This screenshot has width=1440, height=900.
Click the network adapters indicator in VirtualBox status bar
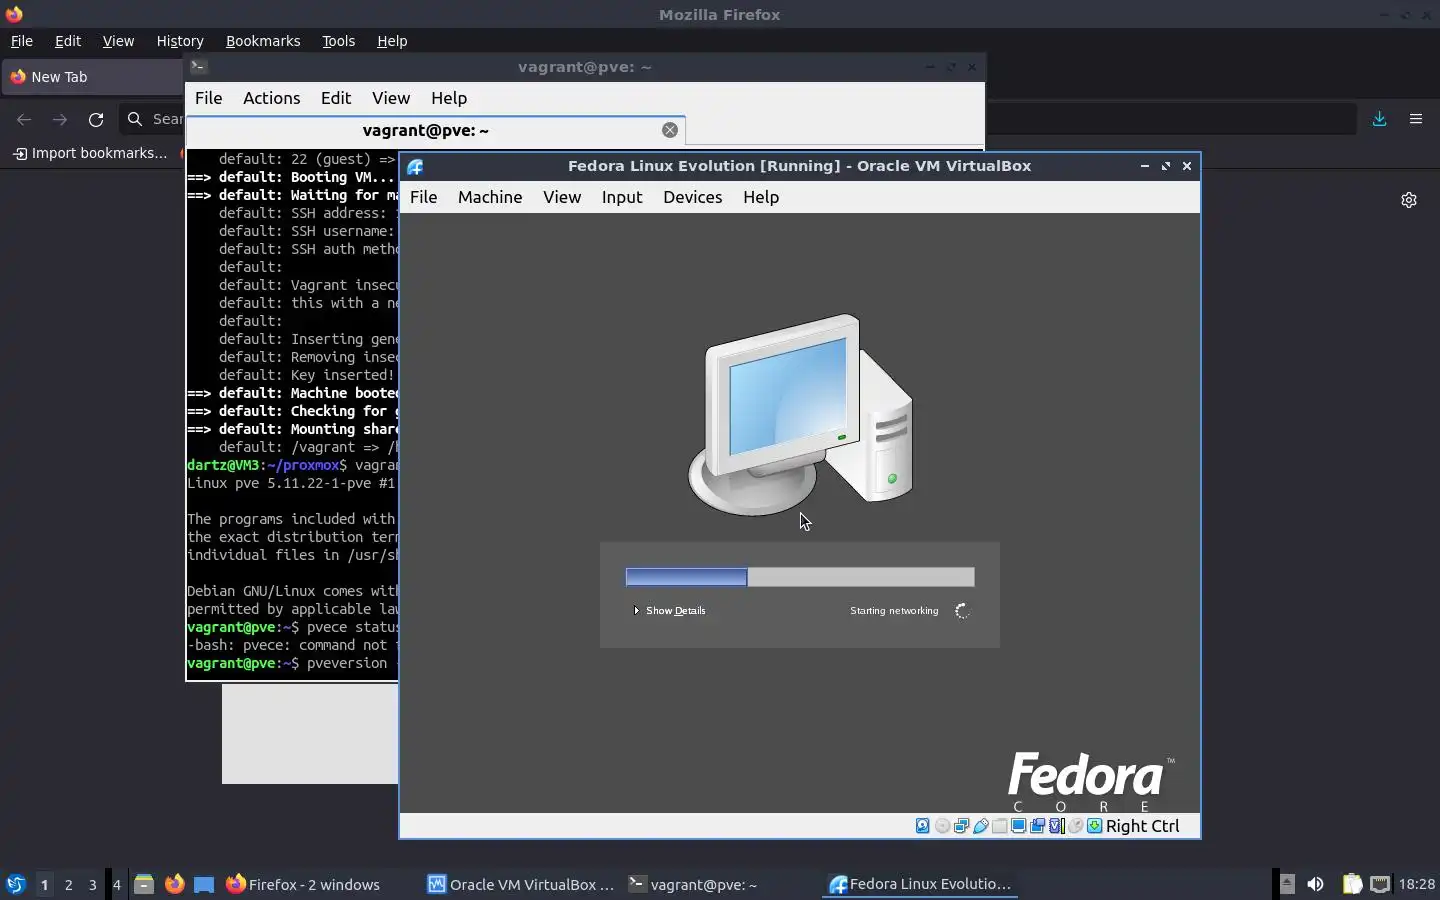coord(961,826)
